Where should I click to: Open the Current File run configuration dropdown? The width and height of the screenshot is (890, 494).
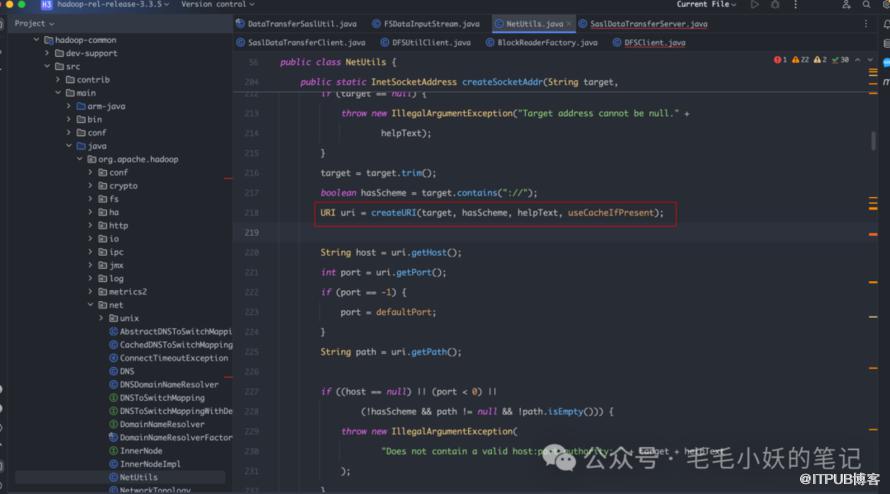[x=710, y=5]
